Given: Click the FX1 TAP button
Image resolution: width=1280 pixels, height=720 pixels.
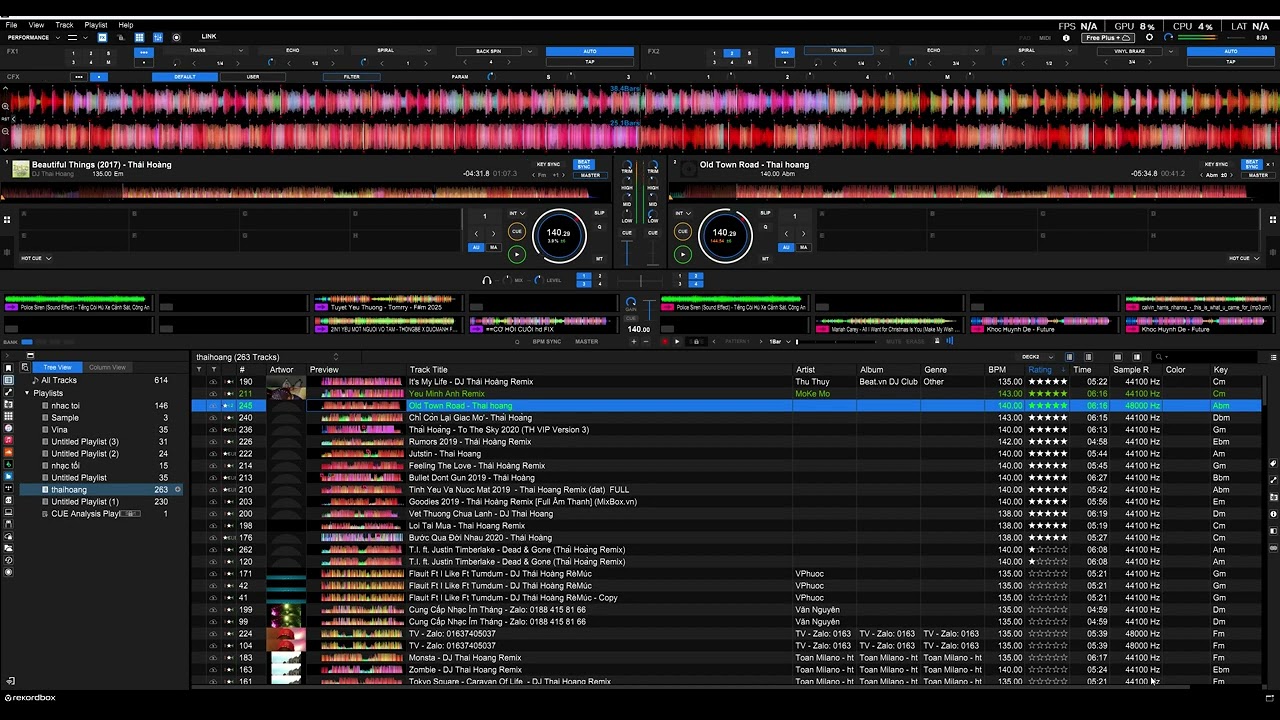Looking at the screenshot, I should pyautogui.click(x=590, y=62).
